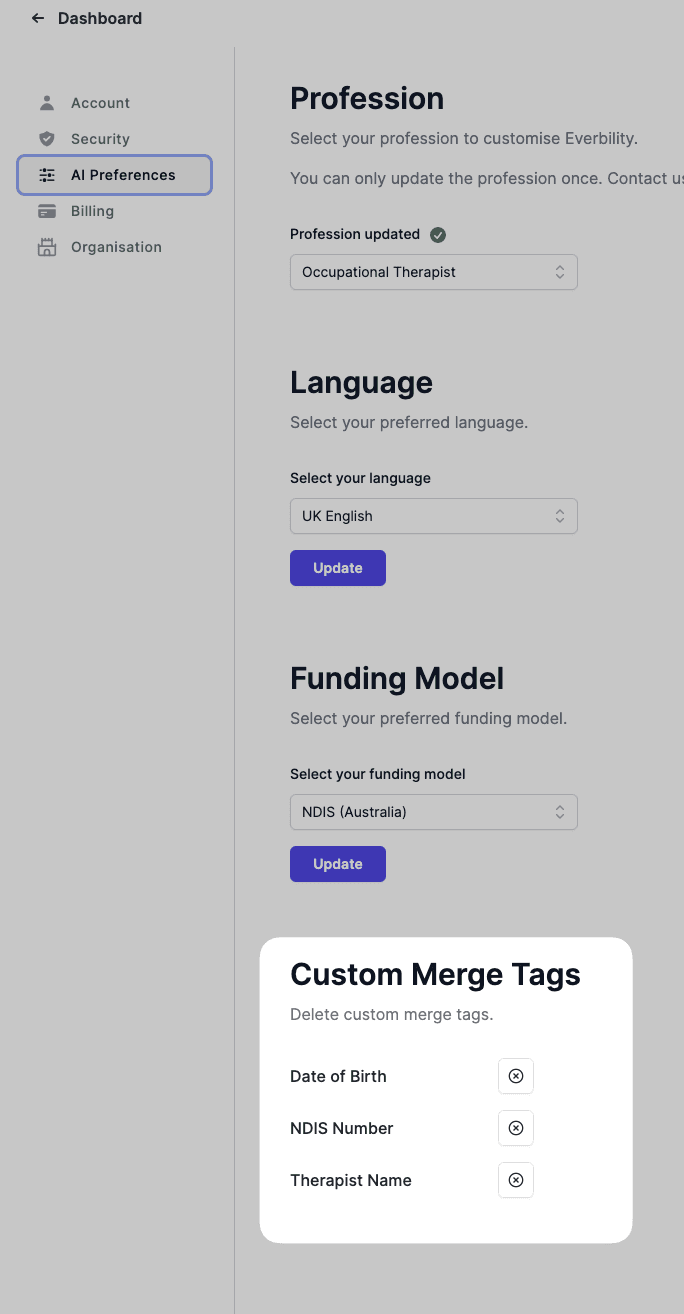Click the back arrow next to Dashboard
Screen dimensions: 684x1314
click(x=37, y=18)
